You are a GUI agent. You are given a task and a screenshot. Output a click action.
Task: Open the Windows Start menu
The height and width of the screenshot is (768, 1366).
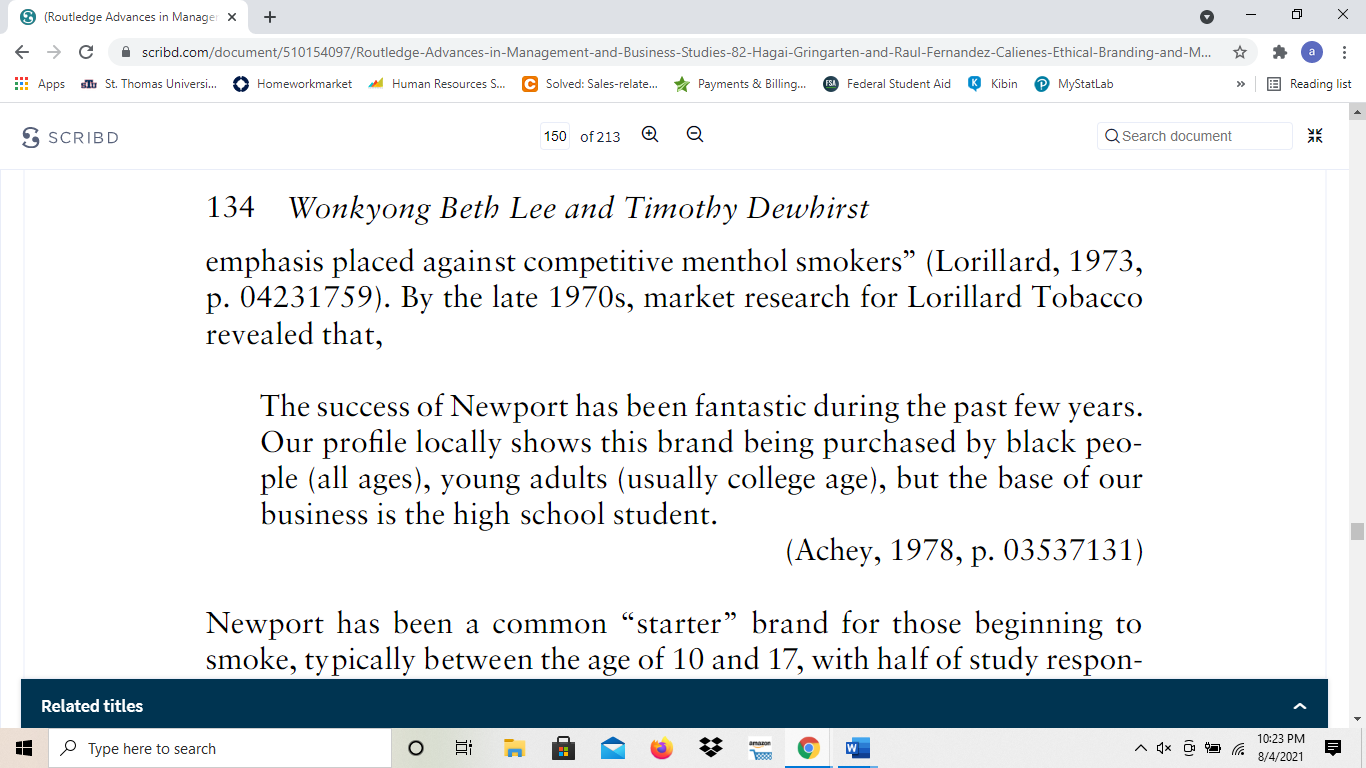point(24,748)
